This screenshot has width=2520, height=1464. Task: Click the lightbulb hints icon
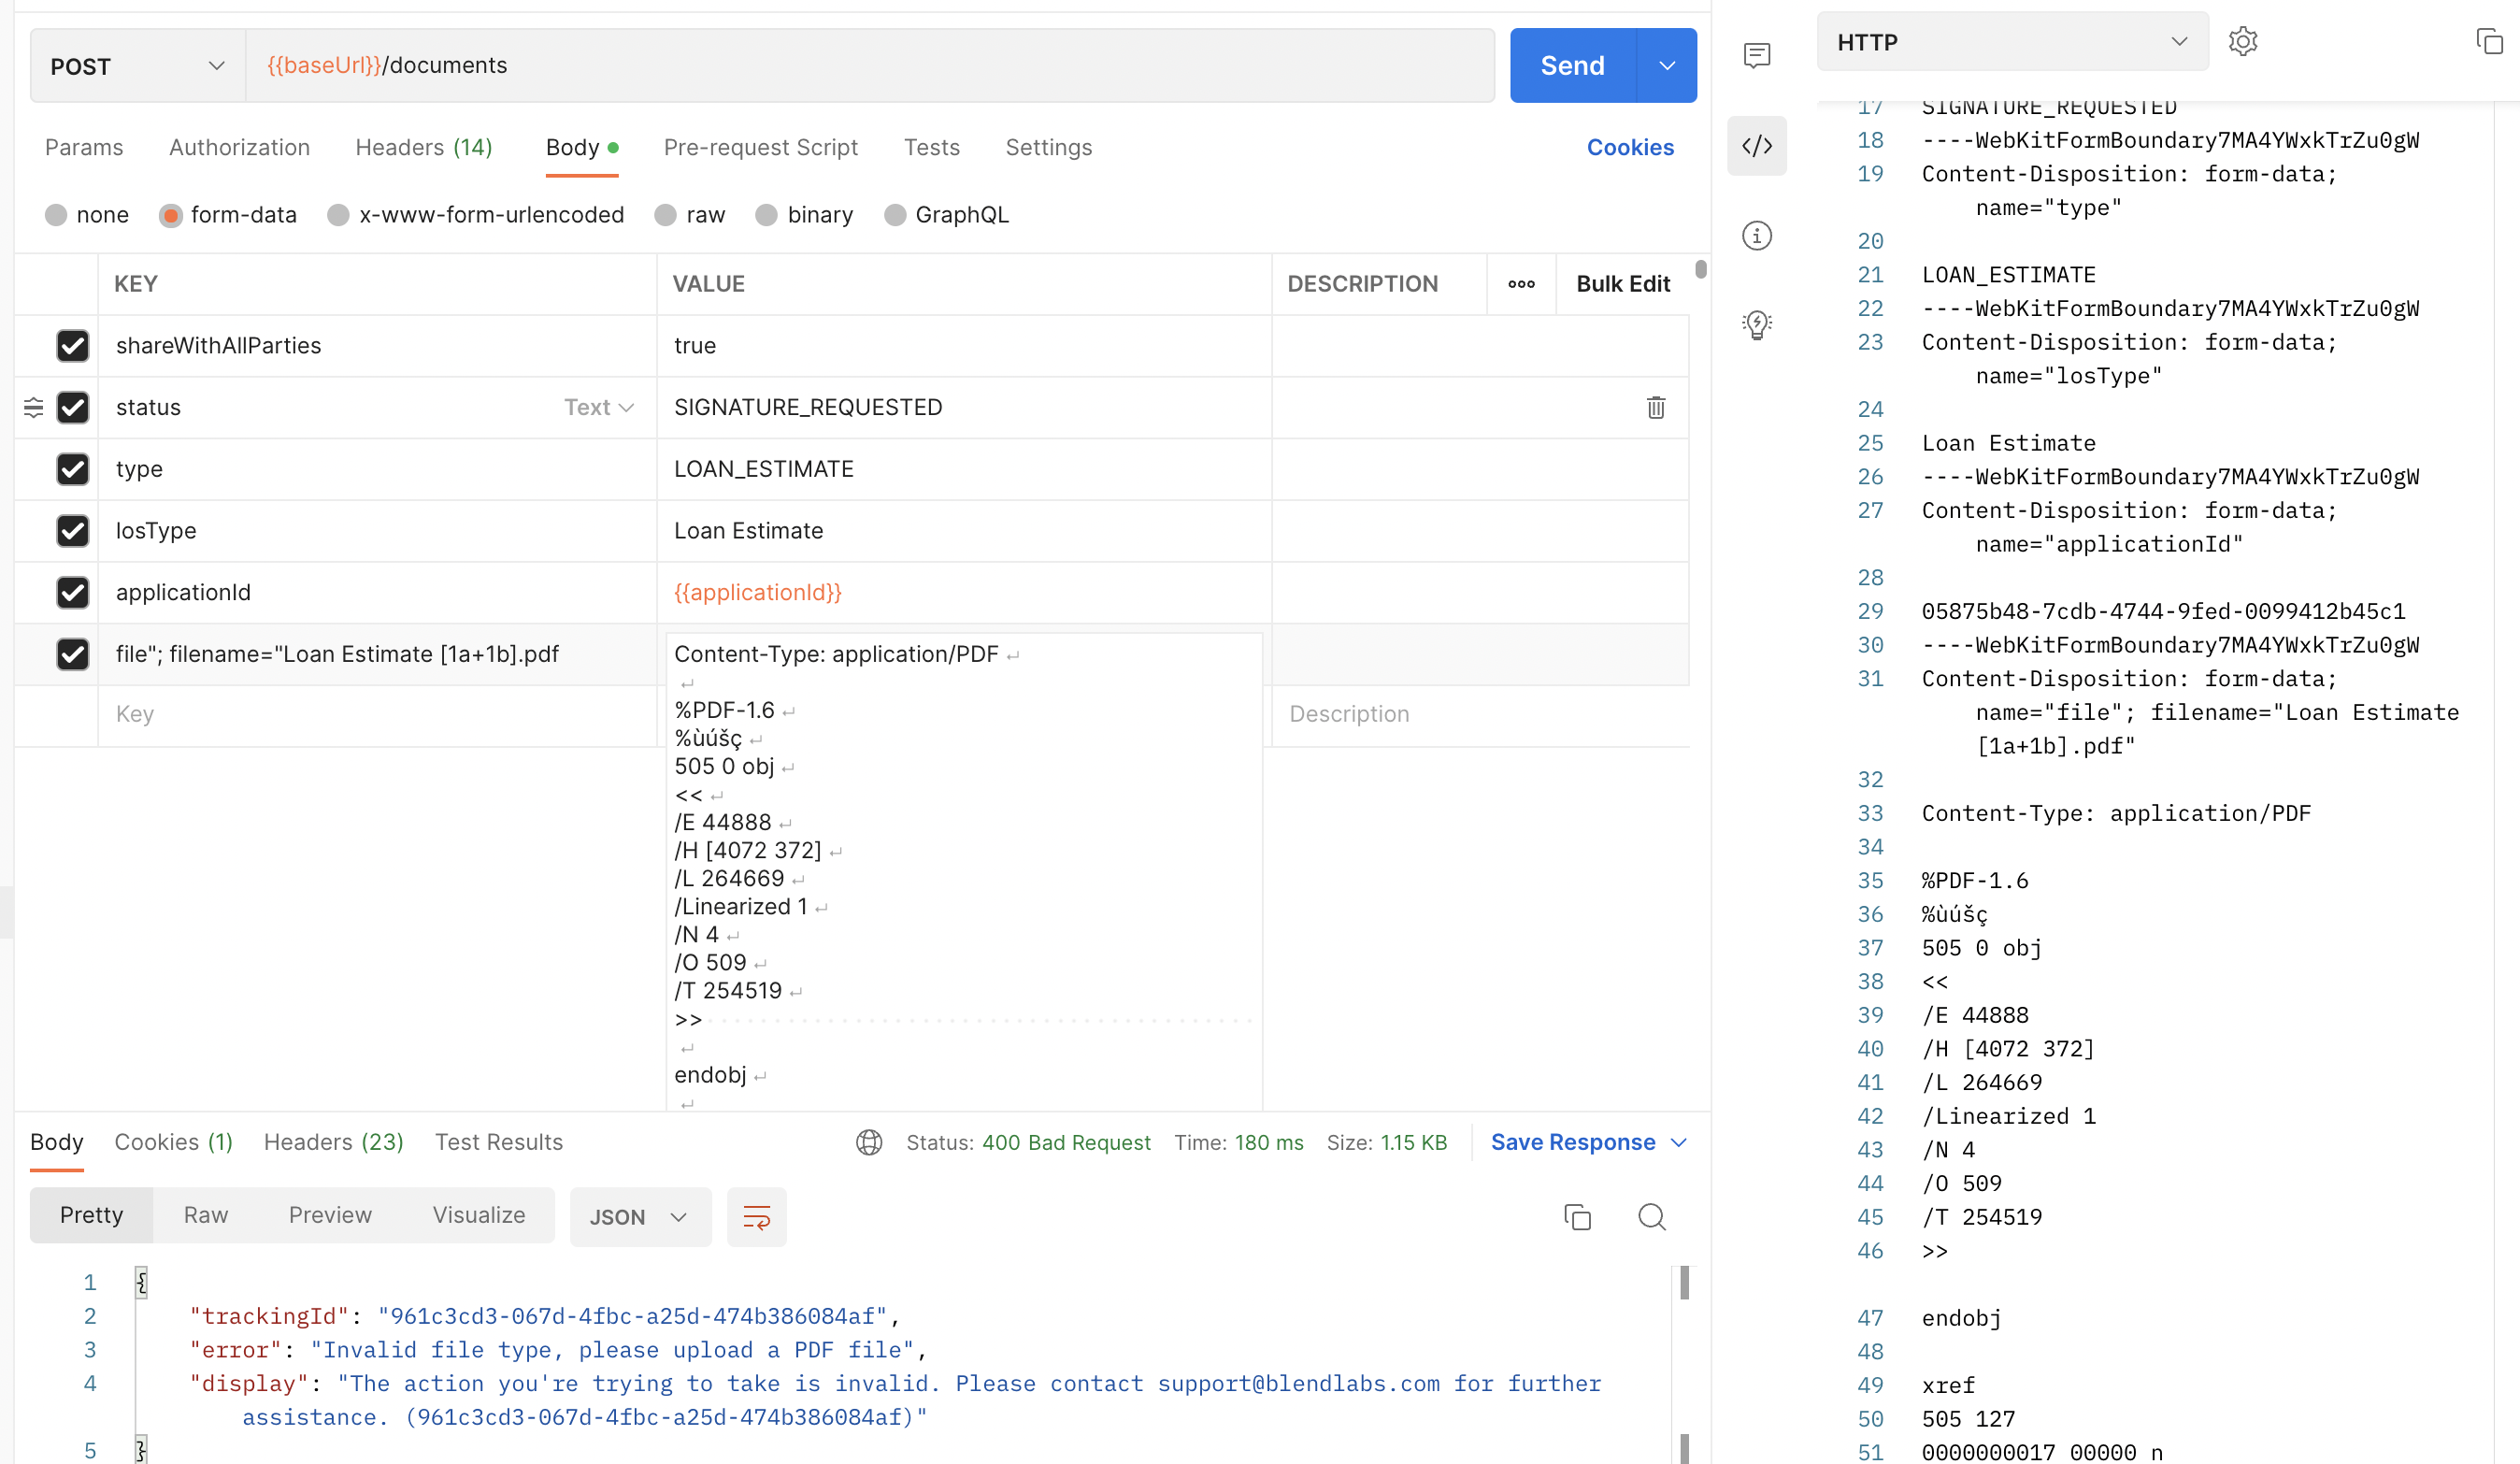(x=1757, y=325)
